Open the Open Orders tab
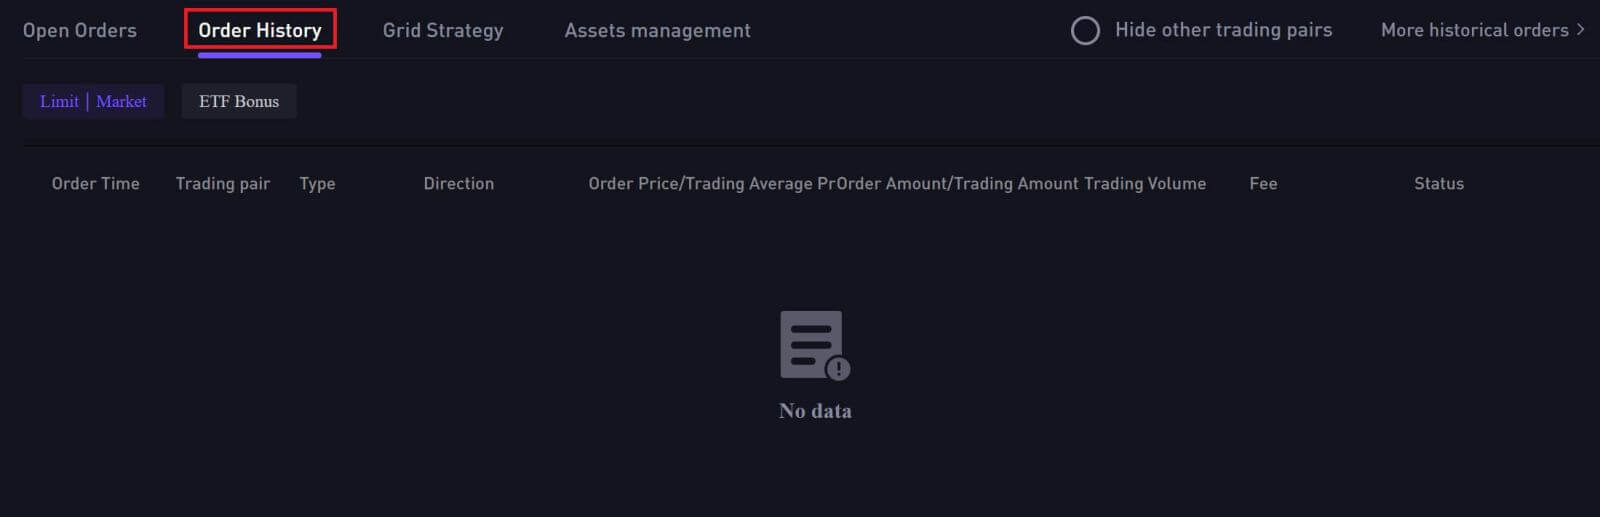This screenshot has width=1600, height=517. point(80,30)
